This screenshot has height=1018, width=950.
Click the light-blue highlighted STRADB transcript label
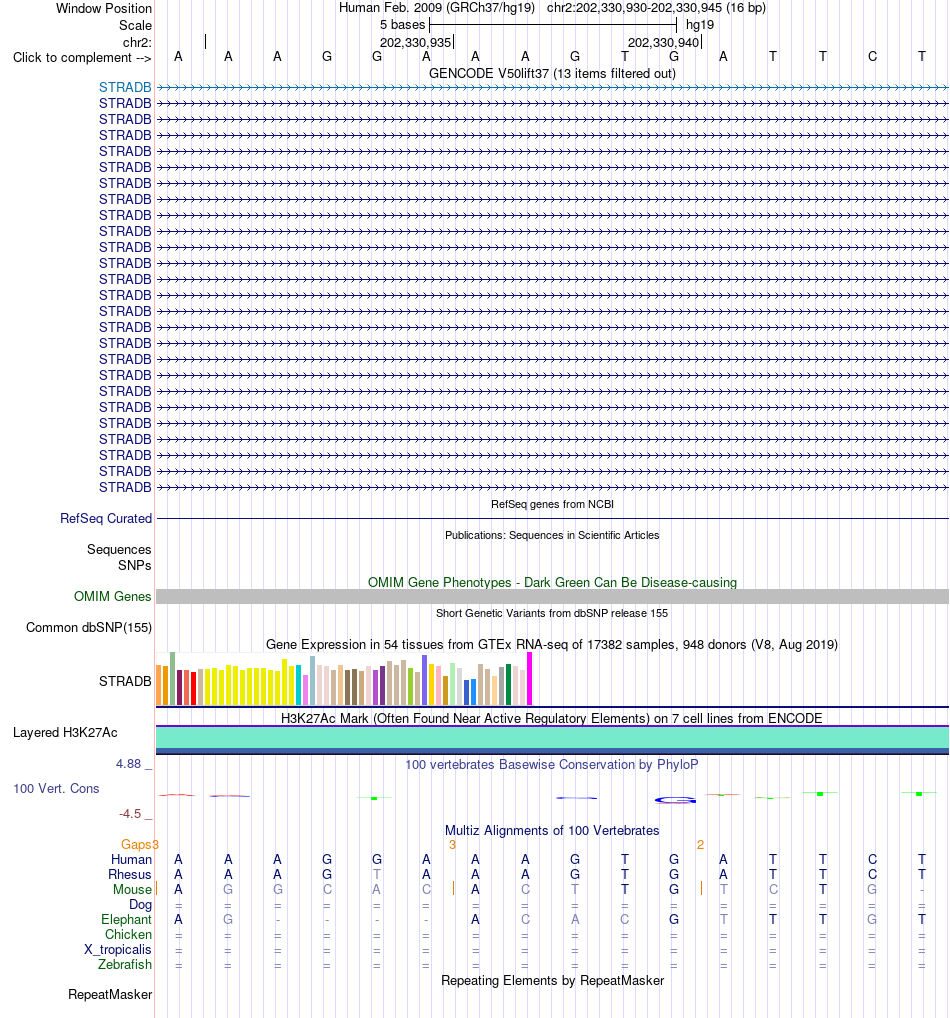tap(125, 87)
